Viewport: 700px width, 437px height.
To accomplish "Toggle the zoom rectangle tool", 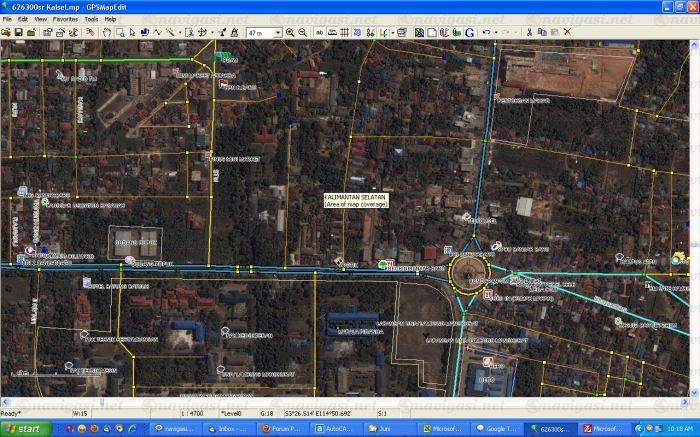I will point(118,32).
